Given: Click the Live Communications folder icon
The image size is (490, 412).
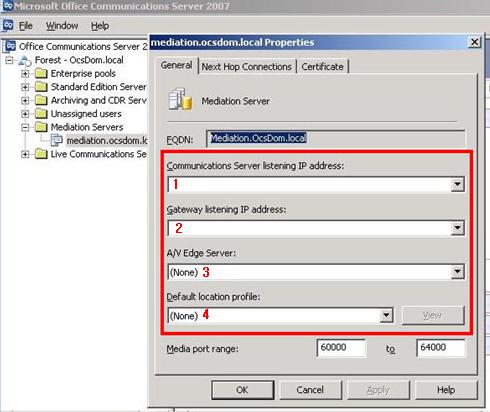Looking at the screenshot, I should tap(41, 154).
